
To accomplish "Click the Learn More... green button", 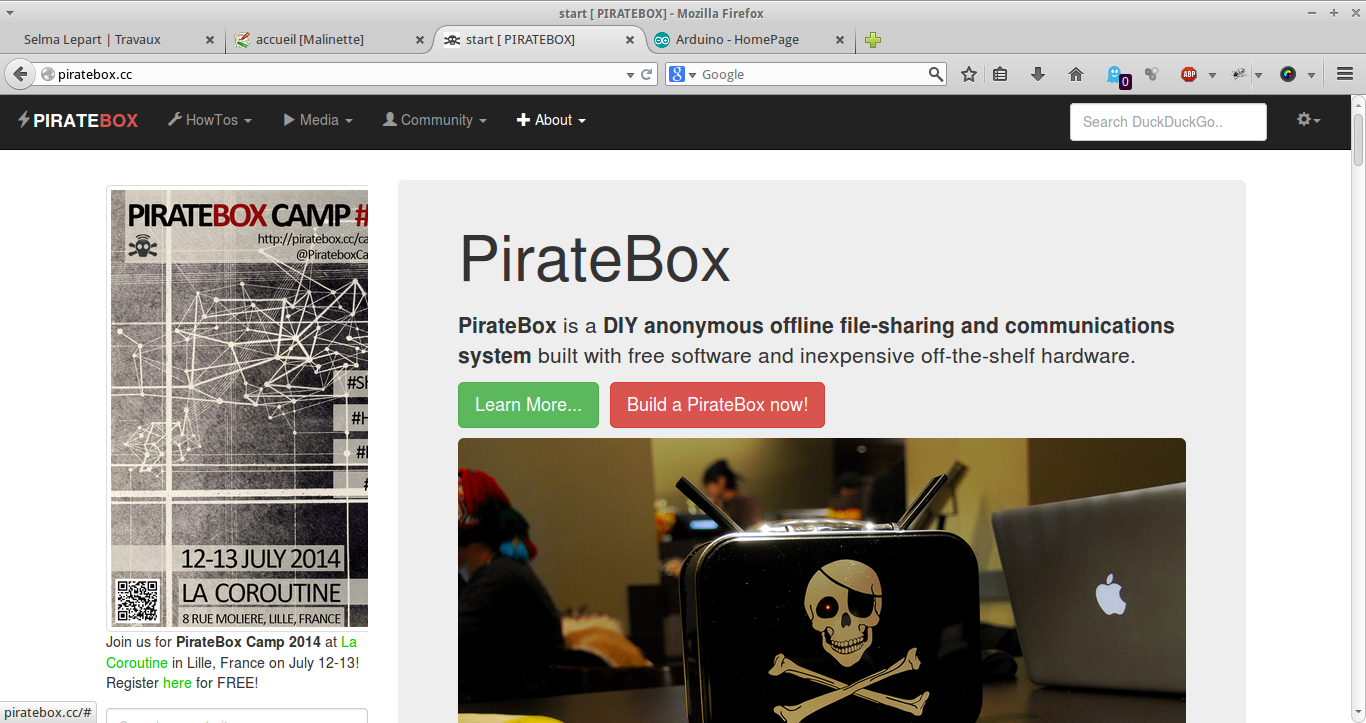I will (528, 405).
